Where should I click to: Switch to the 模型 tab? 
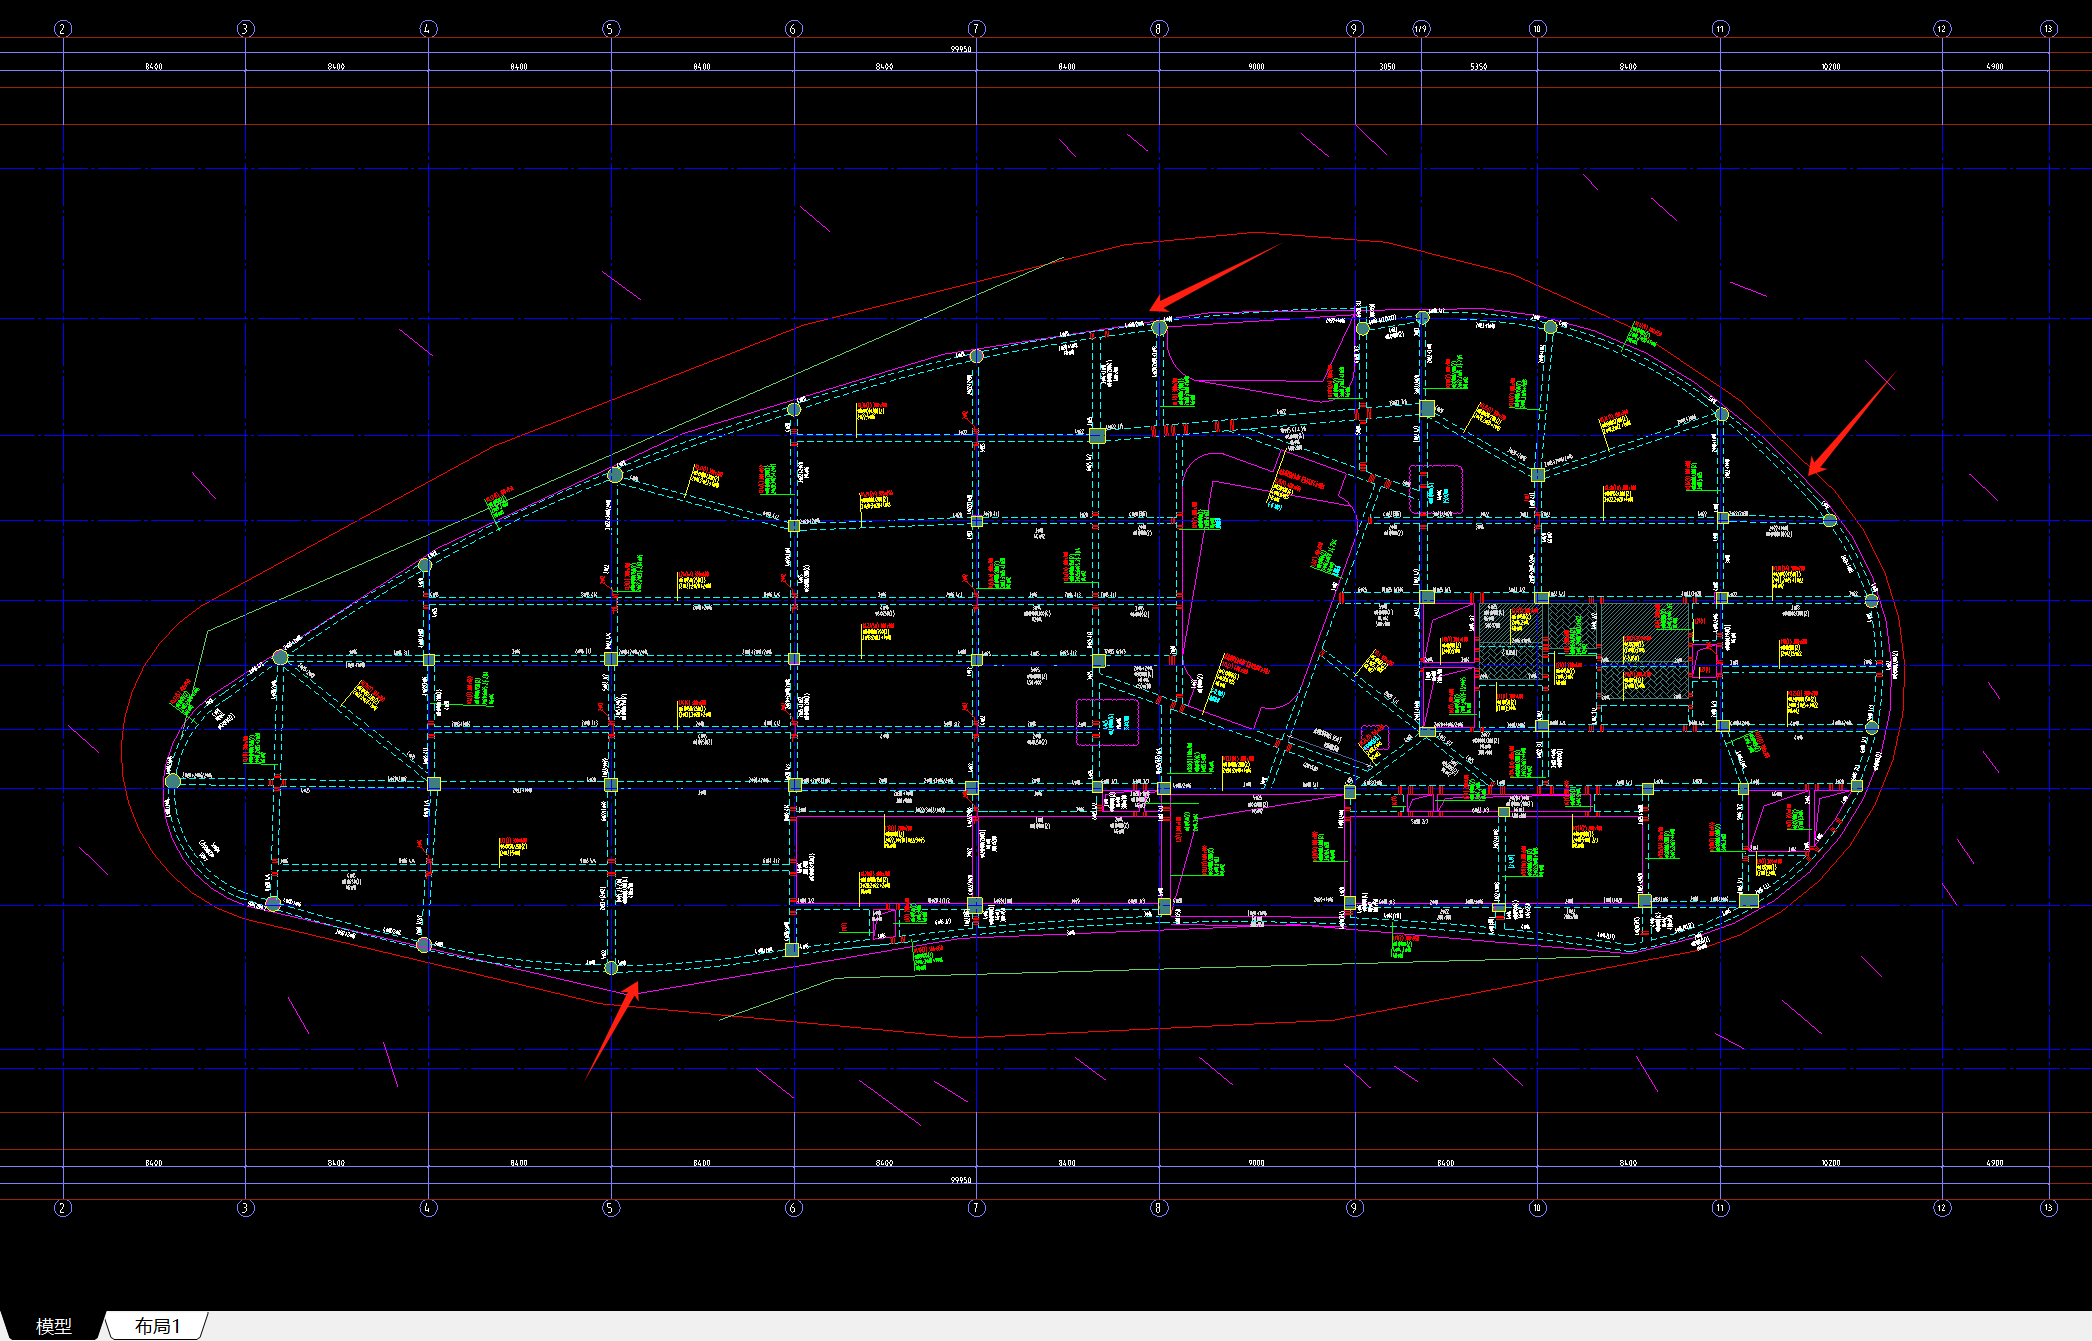53,1326
